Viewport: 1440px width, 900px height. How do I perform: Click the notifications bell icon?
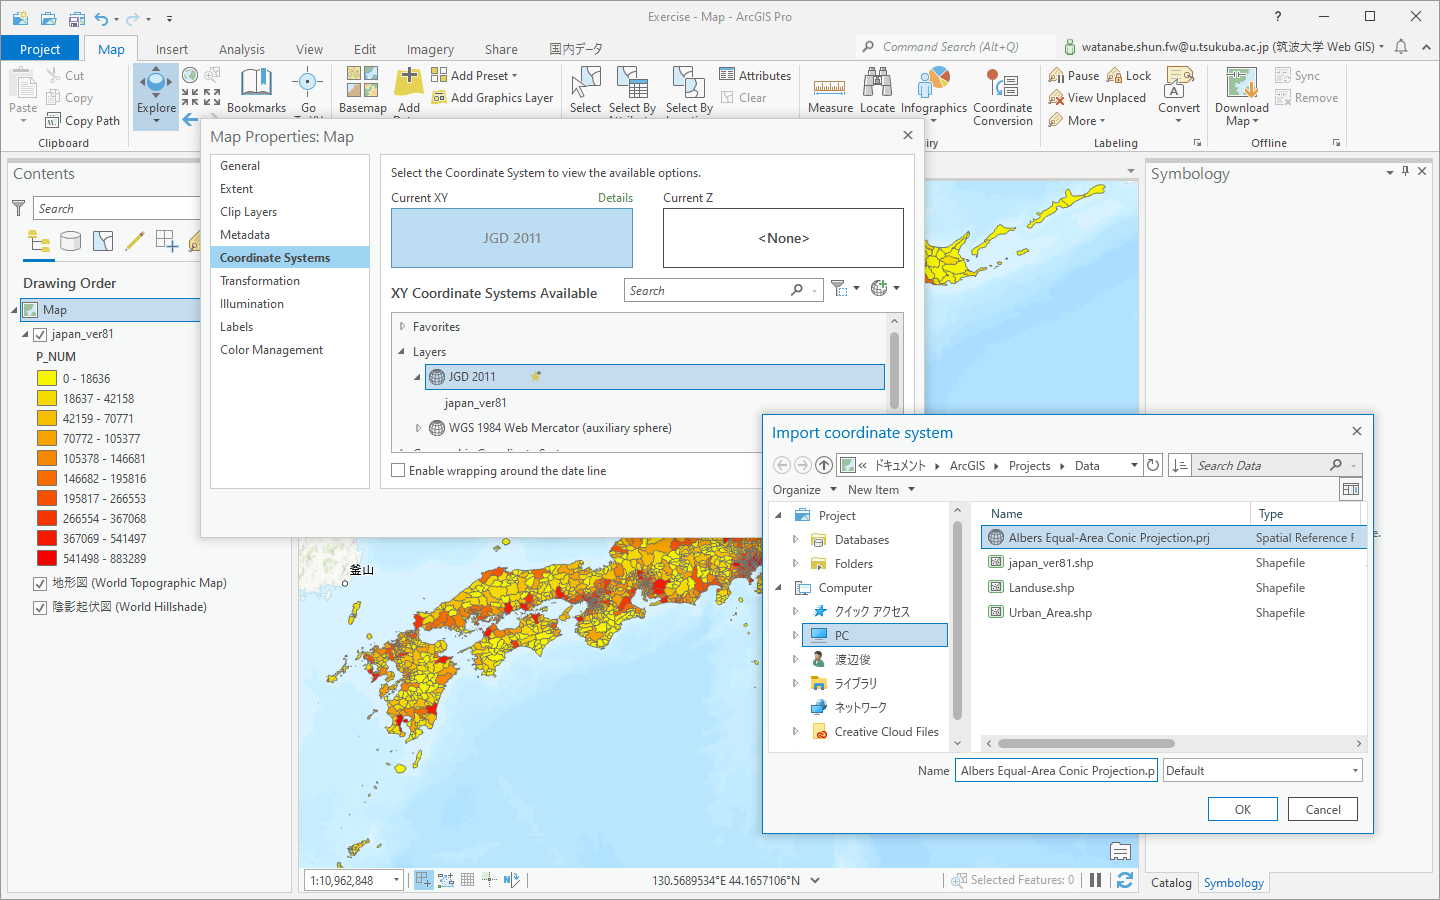(x=1401, y=47)
